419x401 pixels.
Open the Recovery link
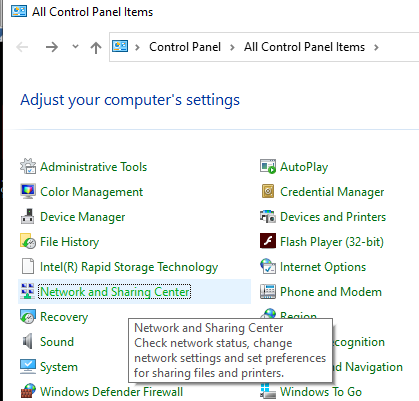coord(64,317)
